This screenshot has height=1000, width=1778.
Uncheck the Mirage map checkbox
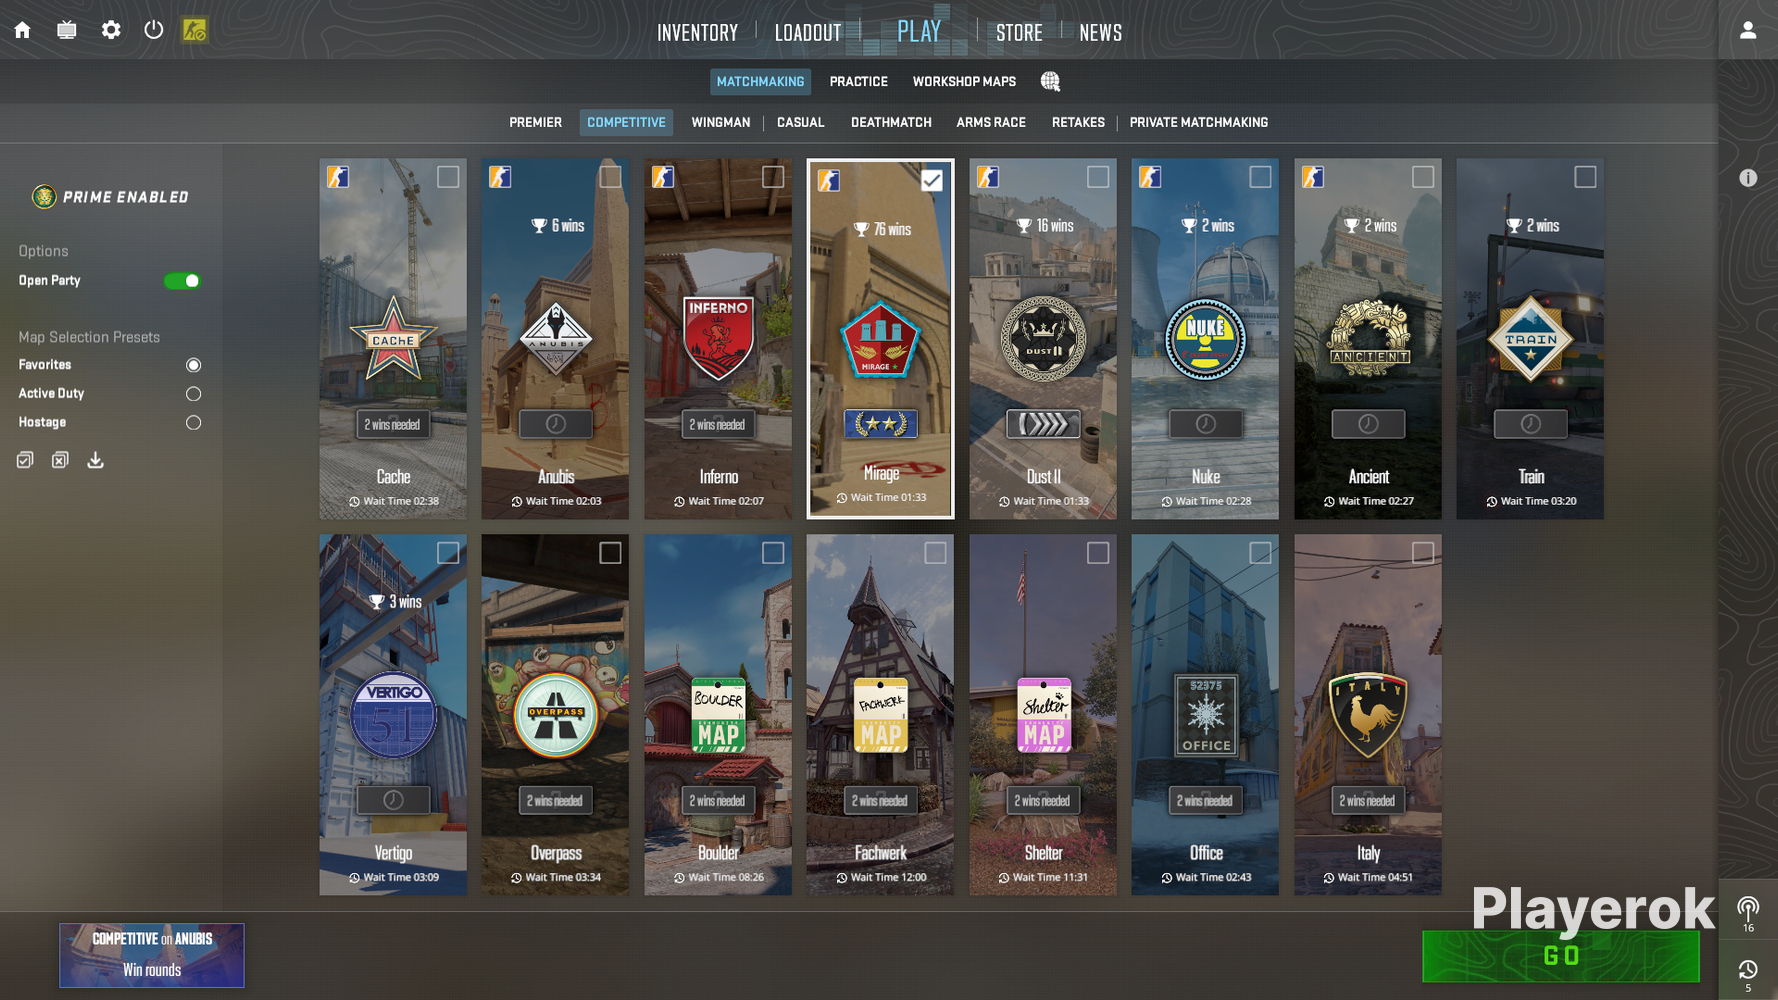[x=932, y=180]
